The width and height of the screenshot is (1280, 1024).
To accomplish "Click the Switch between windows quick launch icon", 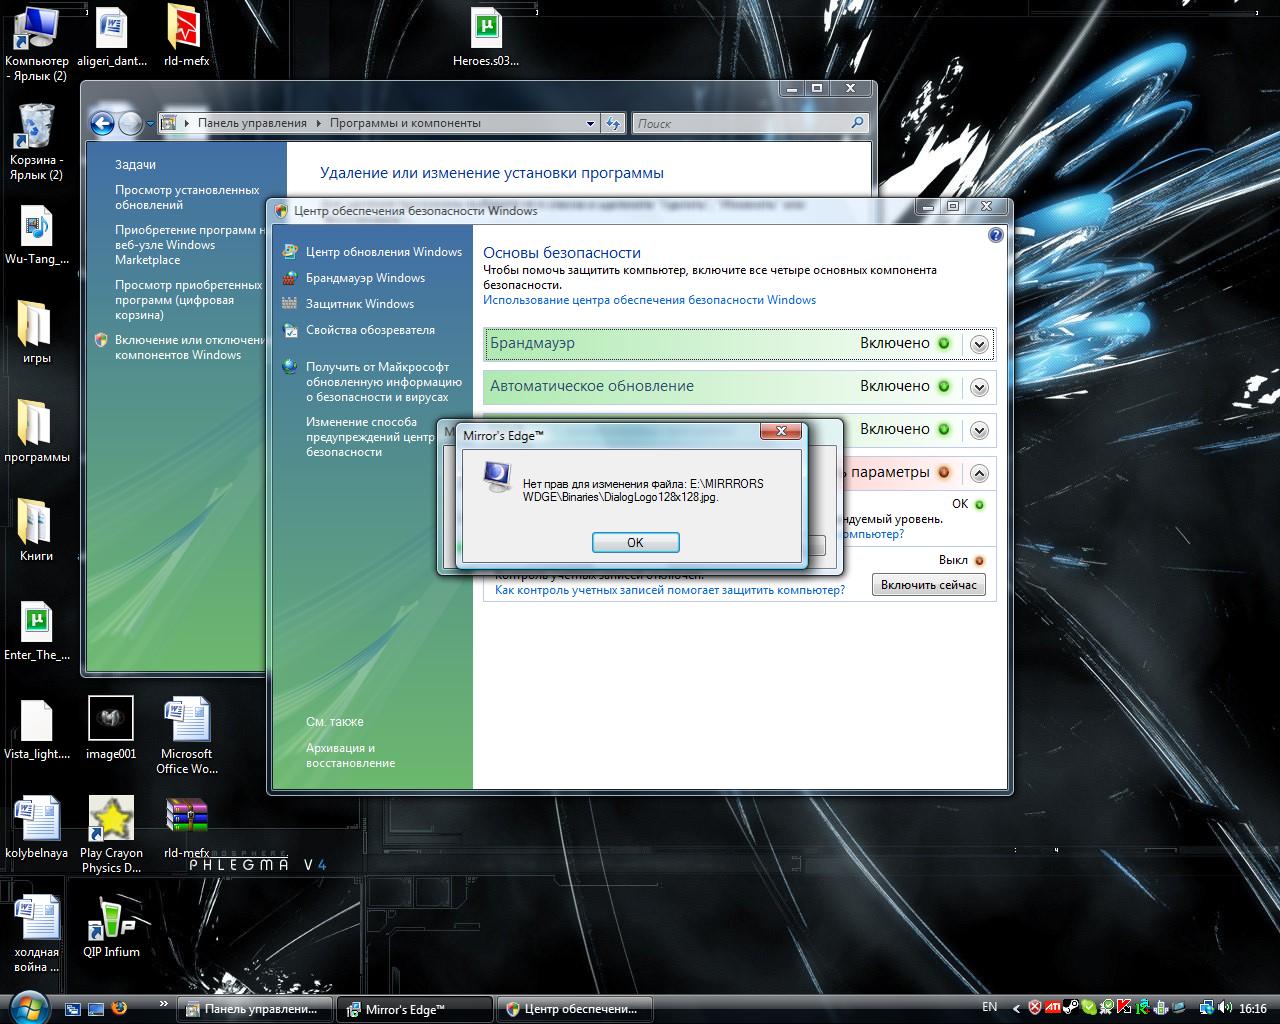I will pos(73,1009).
